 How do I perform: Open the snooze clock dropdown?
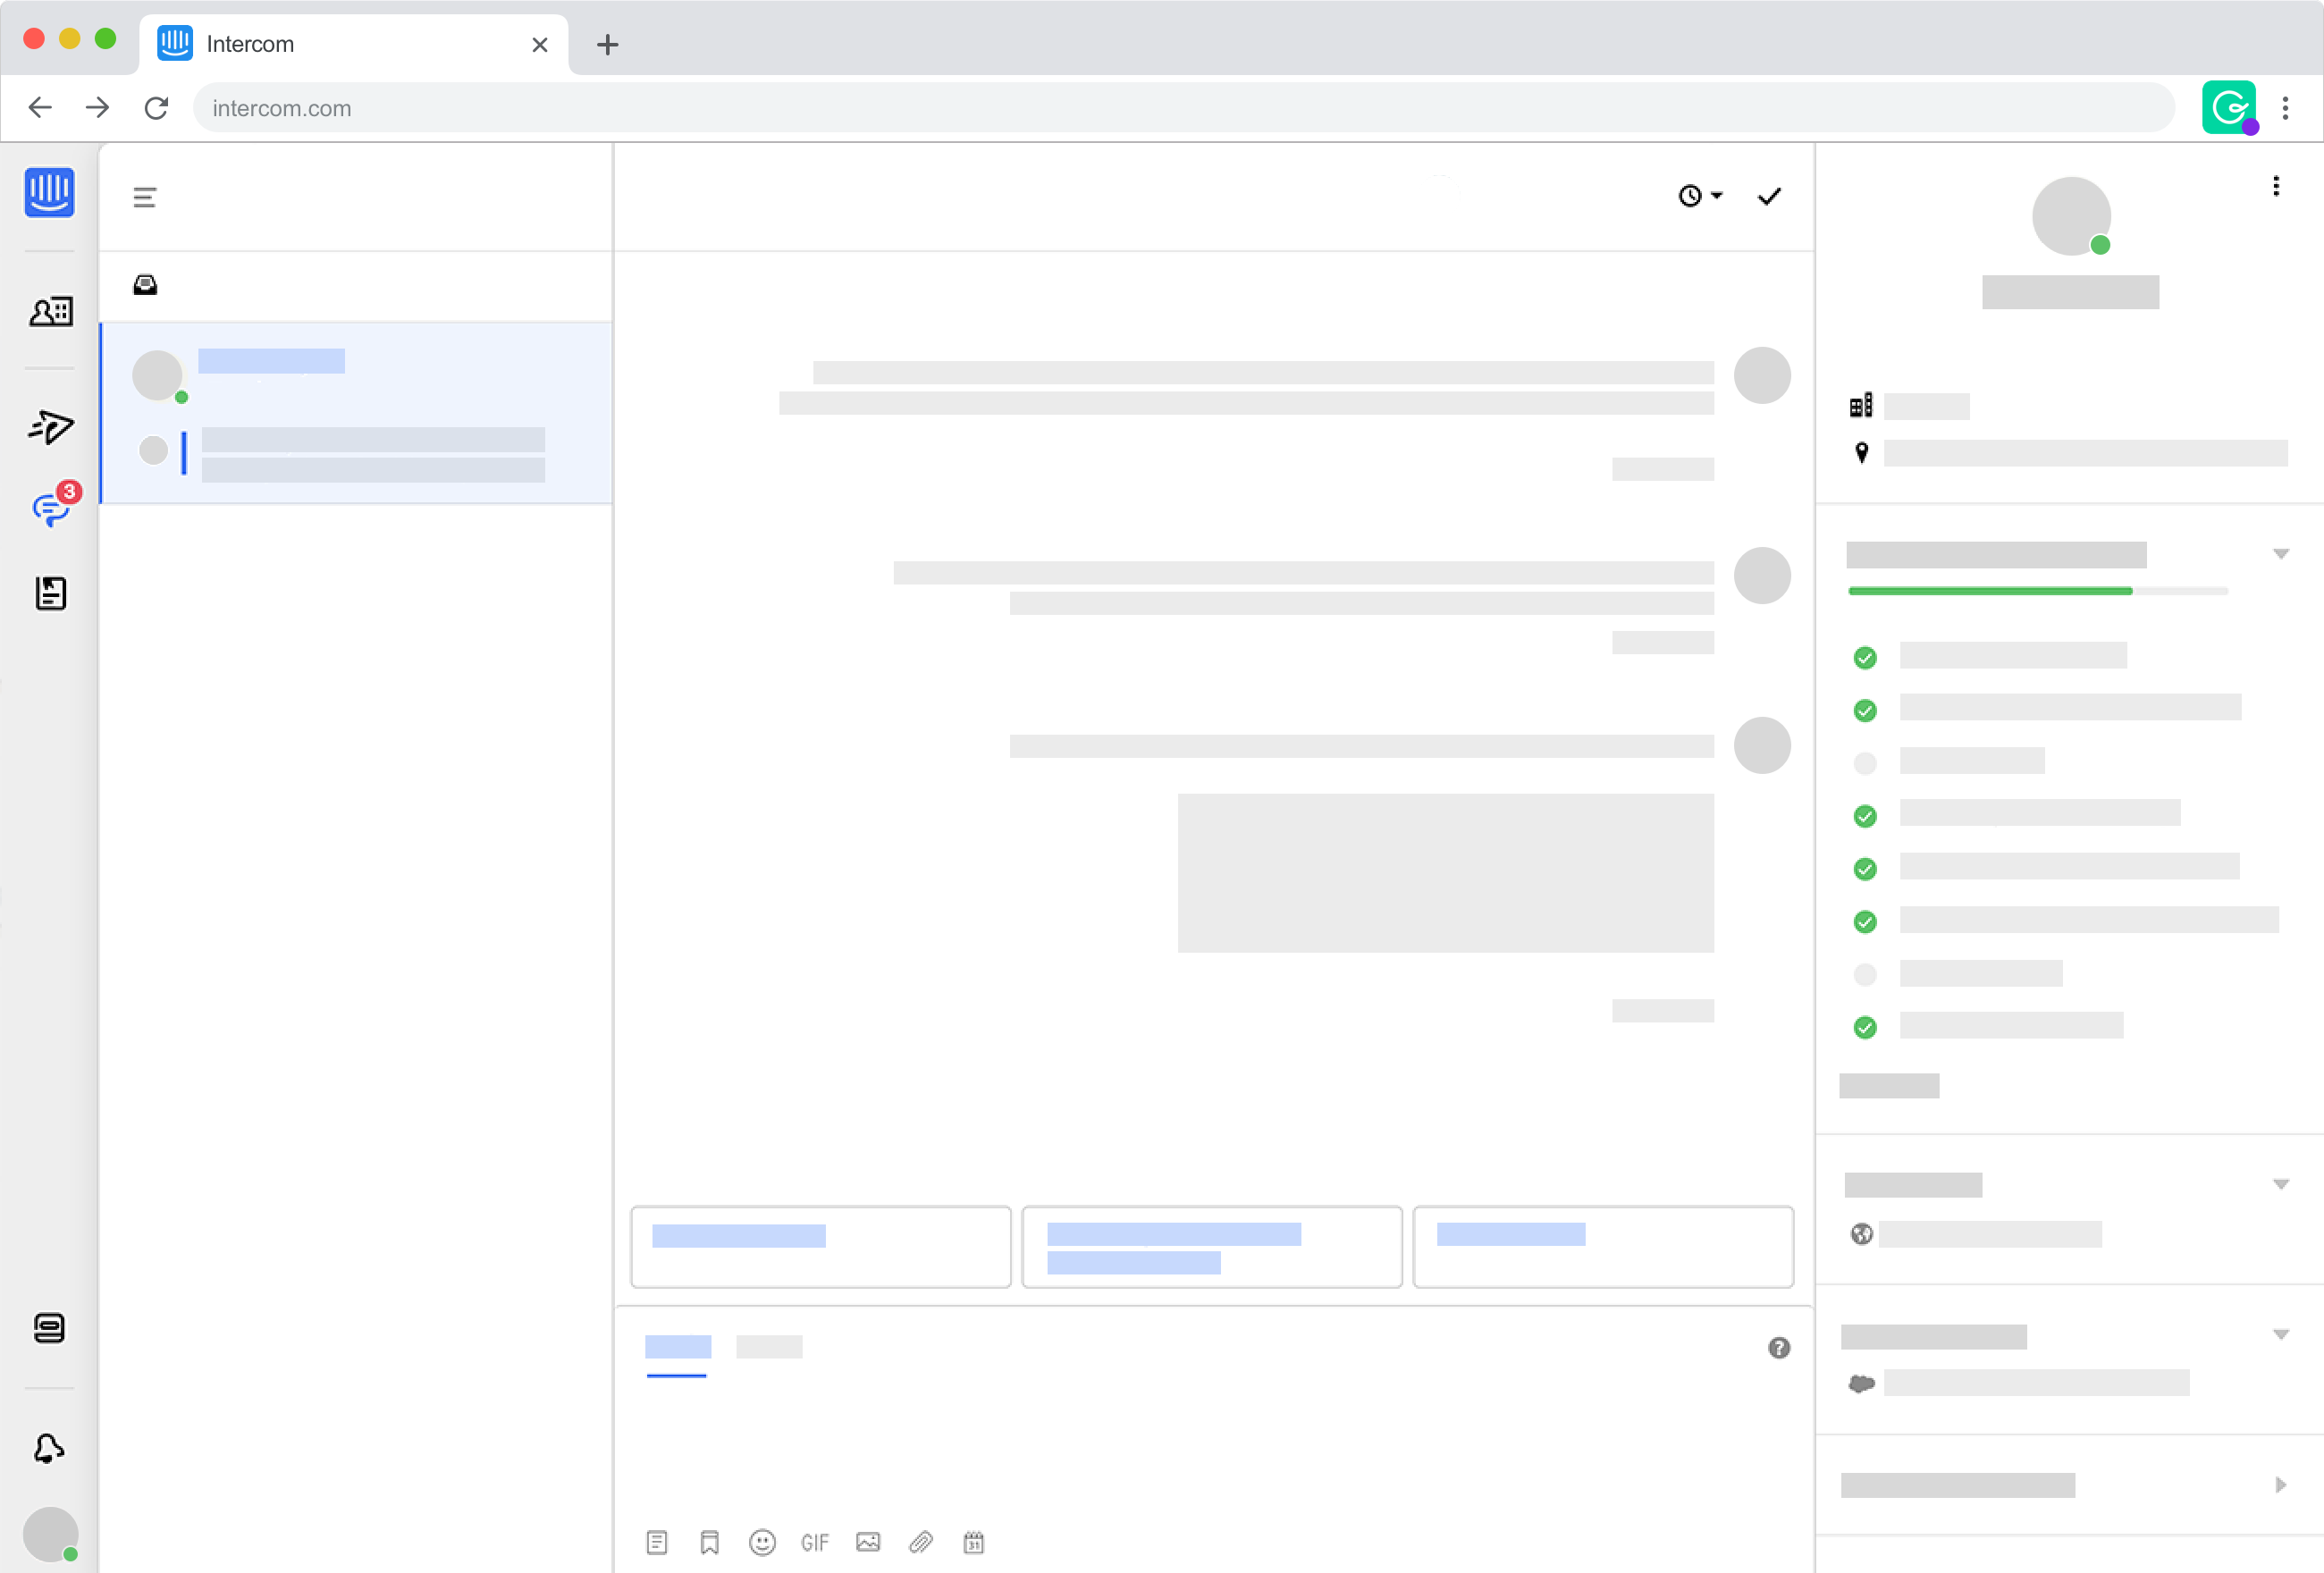coord(1699,196)
